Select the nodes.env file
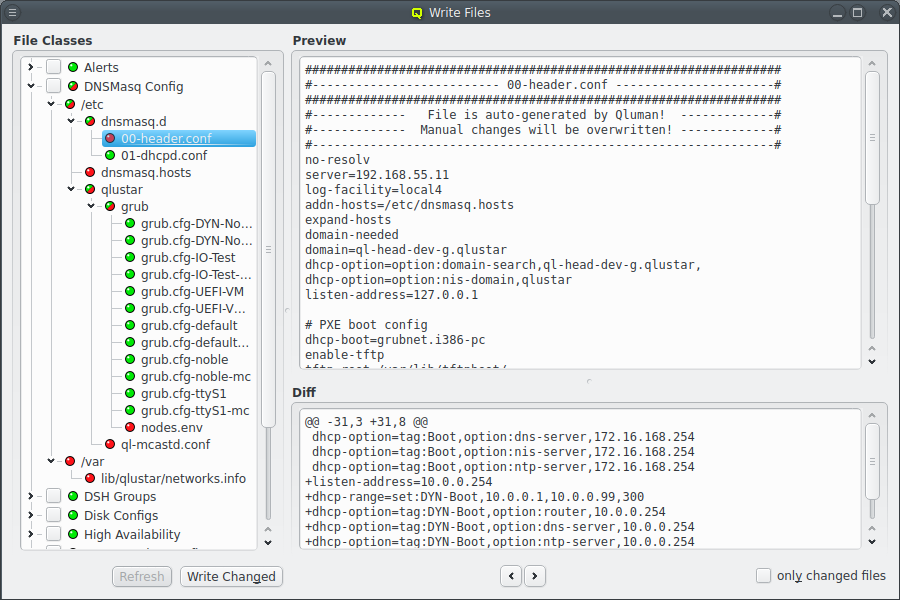 (172, 427)
